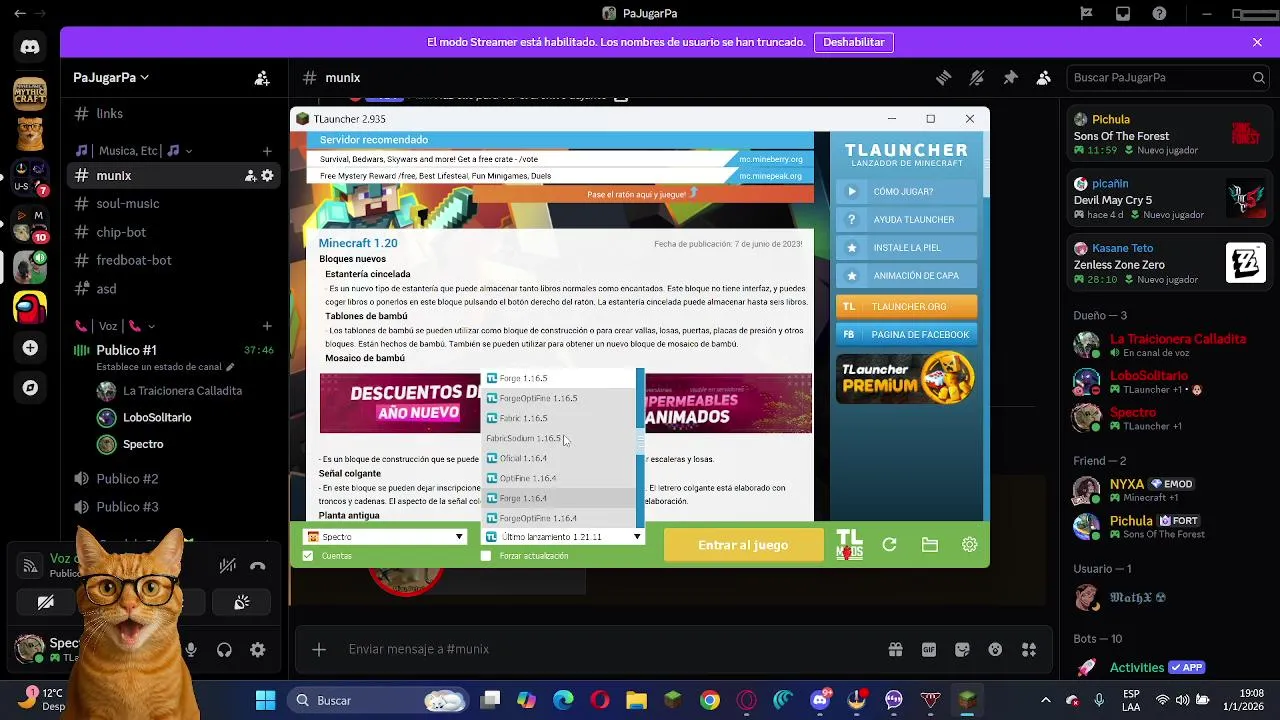This screenshot has width=1280, height=720.
Task: Open TLauncher settings gear icon
Action: tap(969, 545)
